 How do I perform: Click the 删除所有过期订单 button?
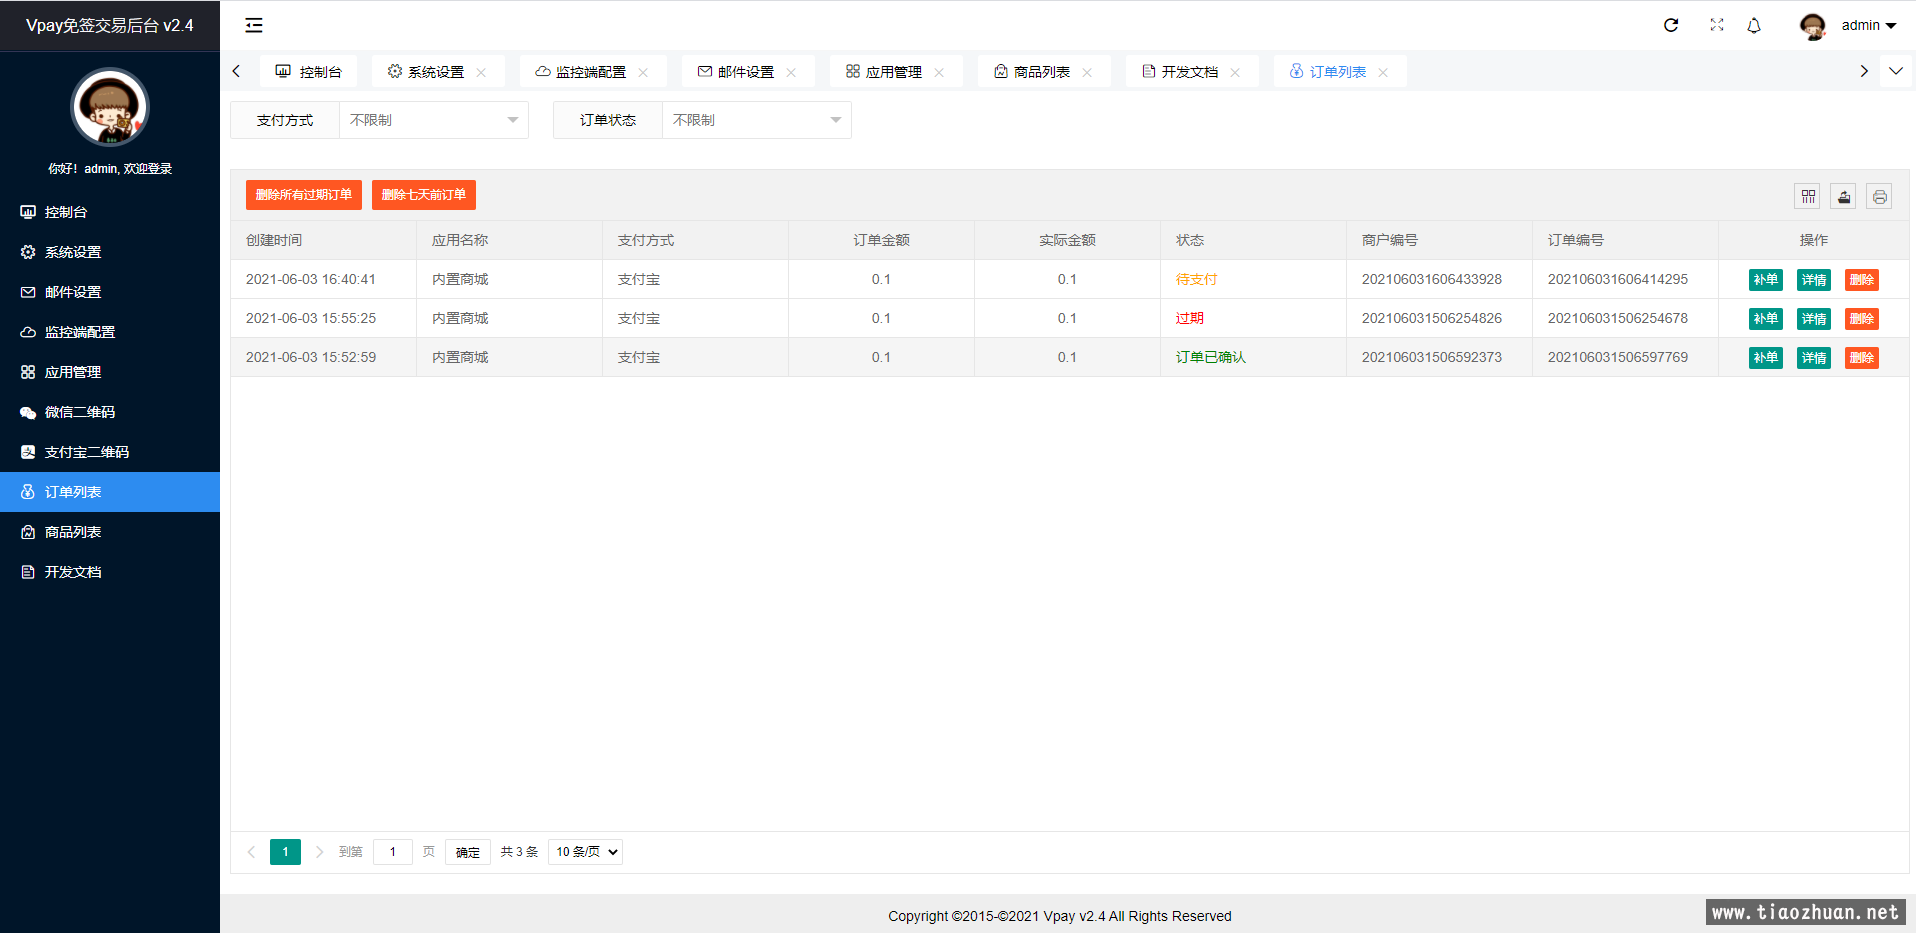coord(303,195)
